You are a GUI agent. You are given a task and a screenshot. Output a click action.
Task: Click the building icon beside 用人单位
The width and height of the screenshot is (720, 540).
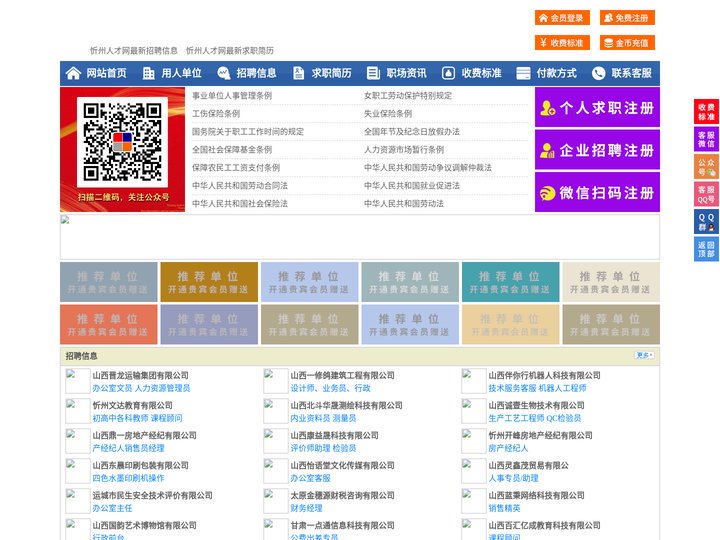(x=149, y=73)
